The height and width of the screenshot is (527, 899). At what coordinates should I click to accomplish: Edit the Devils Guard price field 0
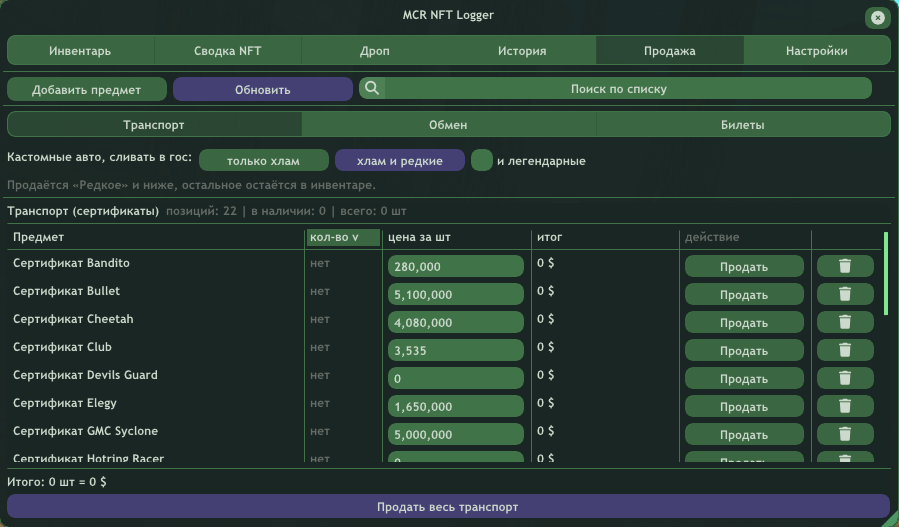pyautogui.click(x=456, y=378)
